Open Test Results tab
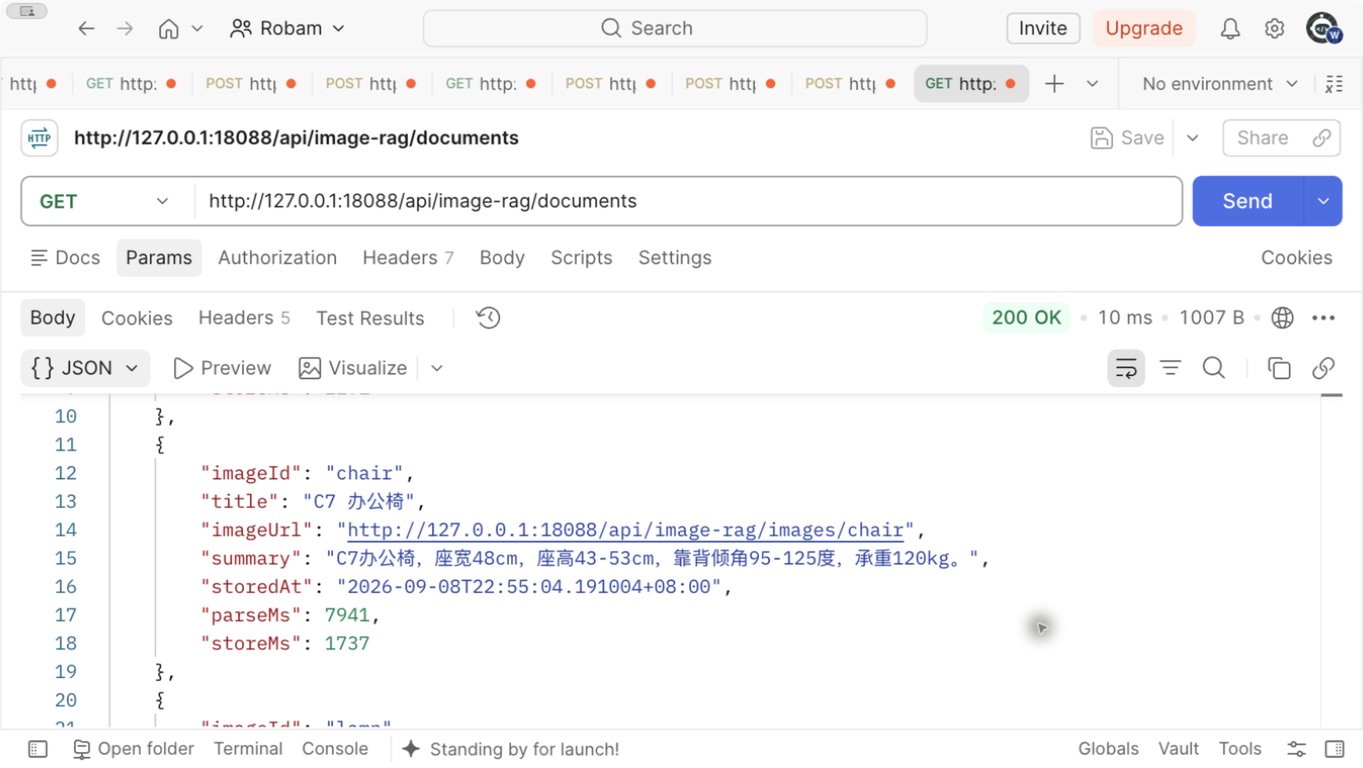This screenshot has width=1363, height=768. [370, 318]
